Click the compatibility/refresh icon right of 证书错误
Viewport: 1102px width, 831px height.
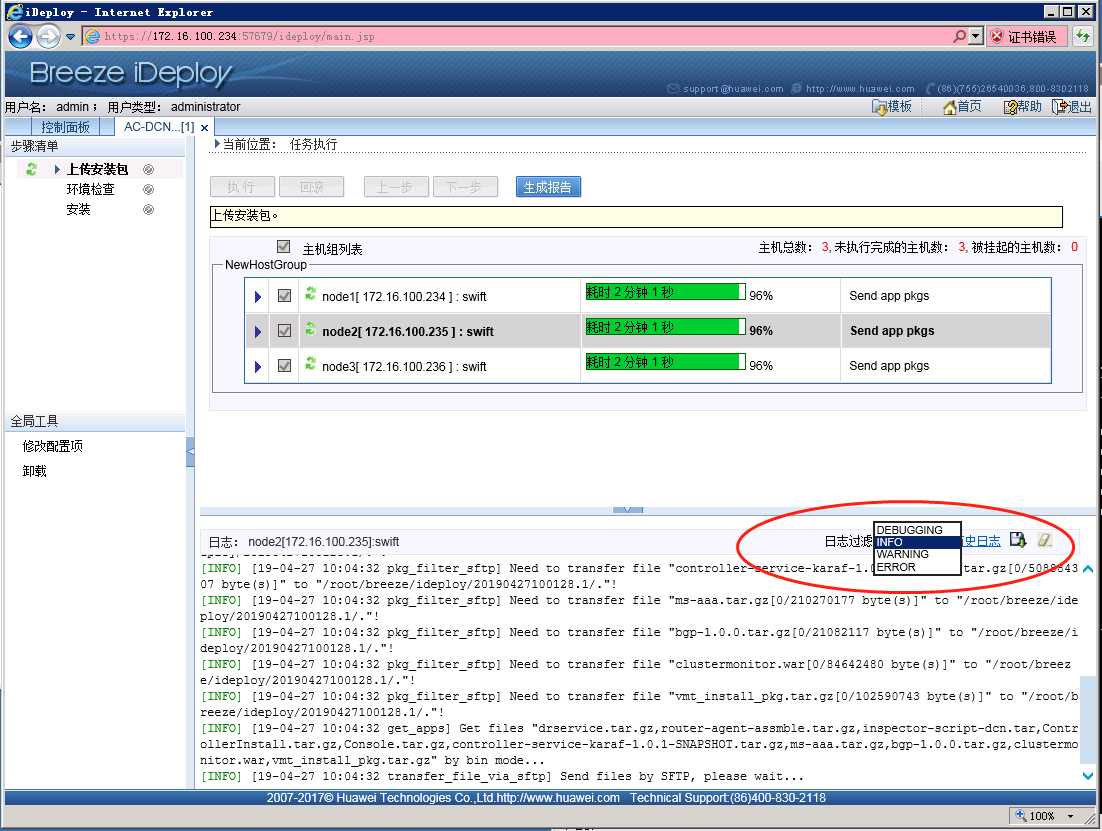[1083, 36]
